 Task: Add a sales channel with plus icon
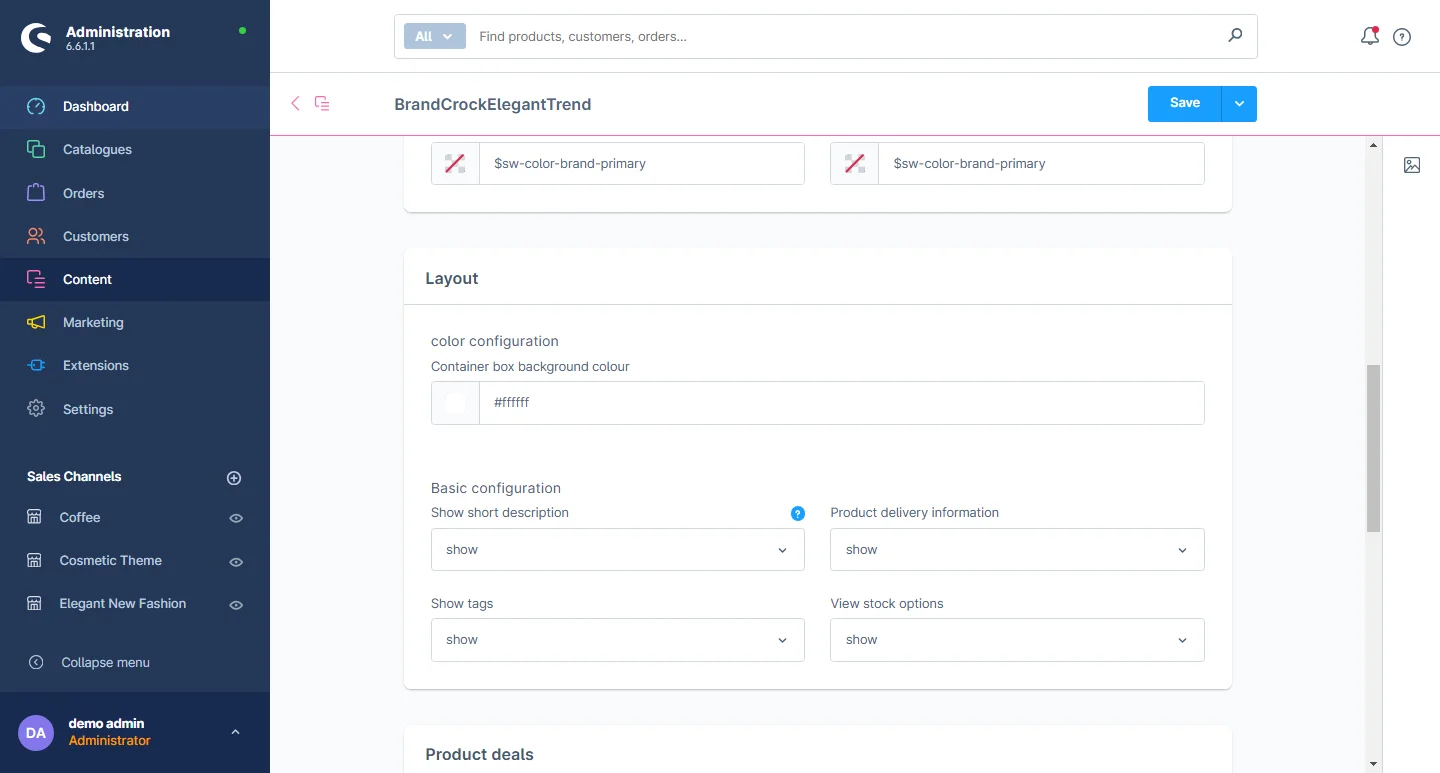coord(234,478)
